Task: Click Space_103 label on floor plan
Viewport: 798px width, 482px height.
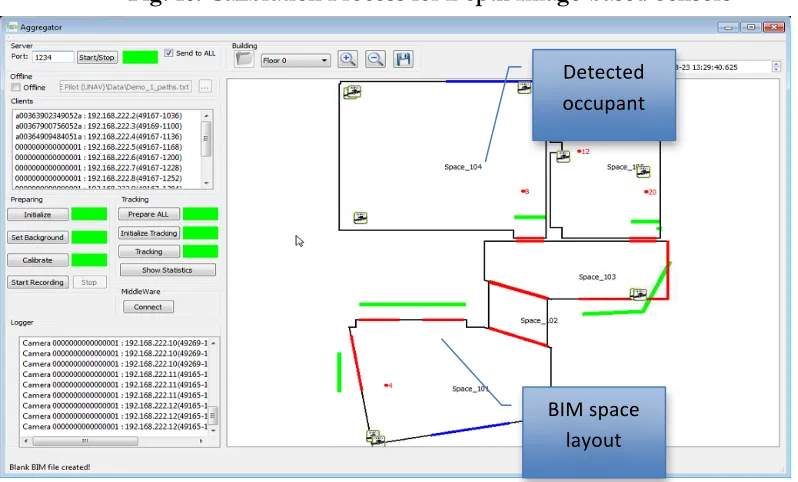Action: tap(597, 277)
